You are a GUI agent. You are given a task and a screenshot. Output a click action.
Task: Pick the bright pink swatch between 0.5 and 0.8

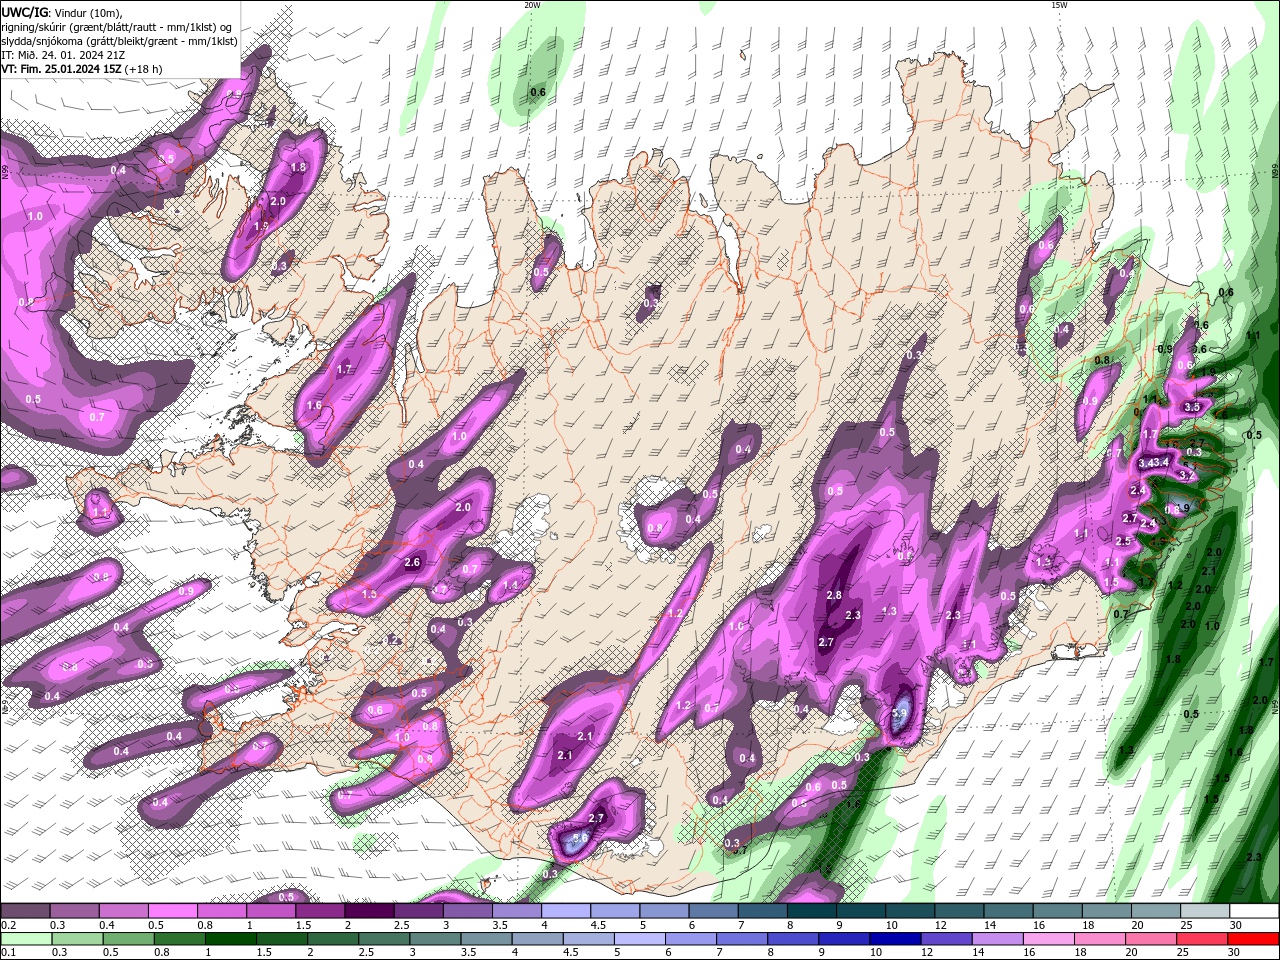tap(172, 911)
